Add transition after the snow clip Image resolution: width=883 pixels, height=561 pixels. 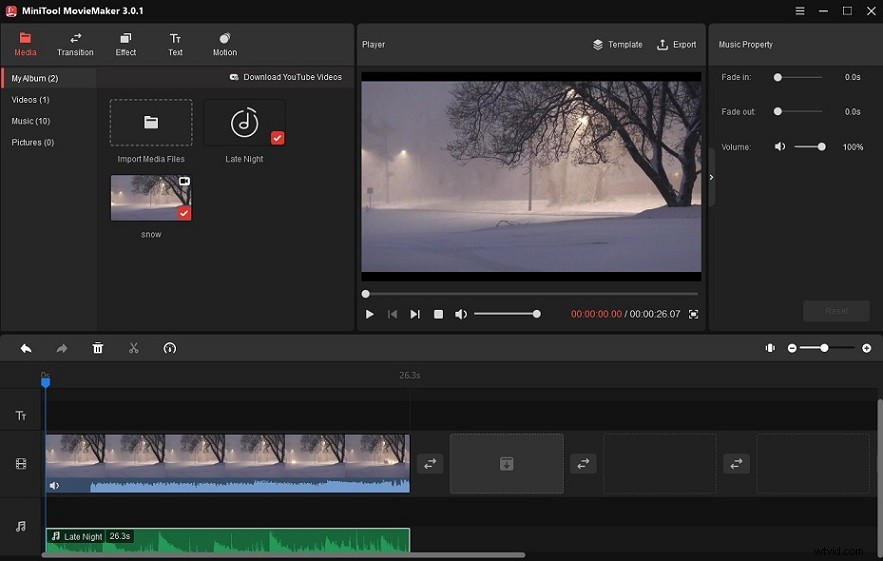430,464
